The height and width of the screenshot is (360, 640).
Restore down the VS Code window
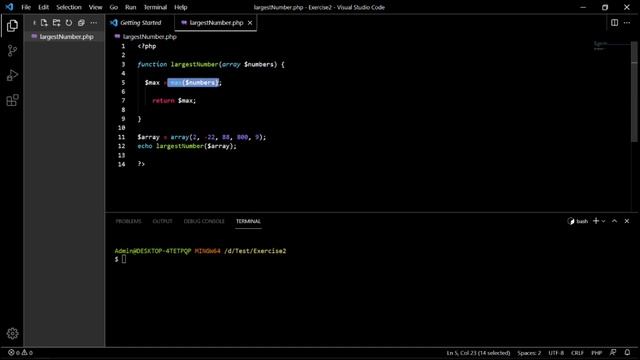click(x=605, y=7)
